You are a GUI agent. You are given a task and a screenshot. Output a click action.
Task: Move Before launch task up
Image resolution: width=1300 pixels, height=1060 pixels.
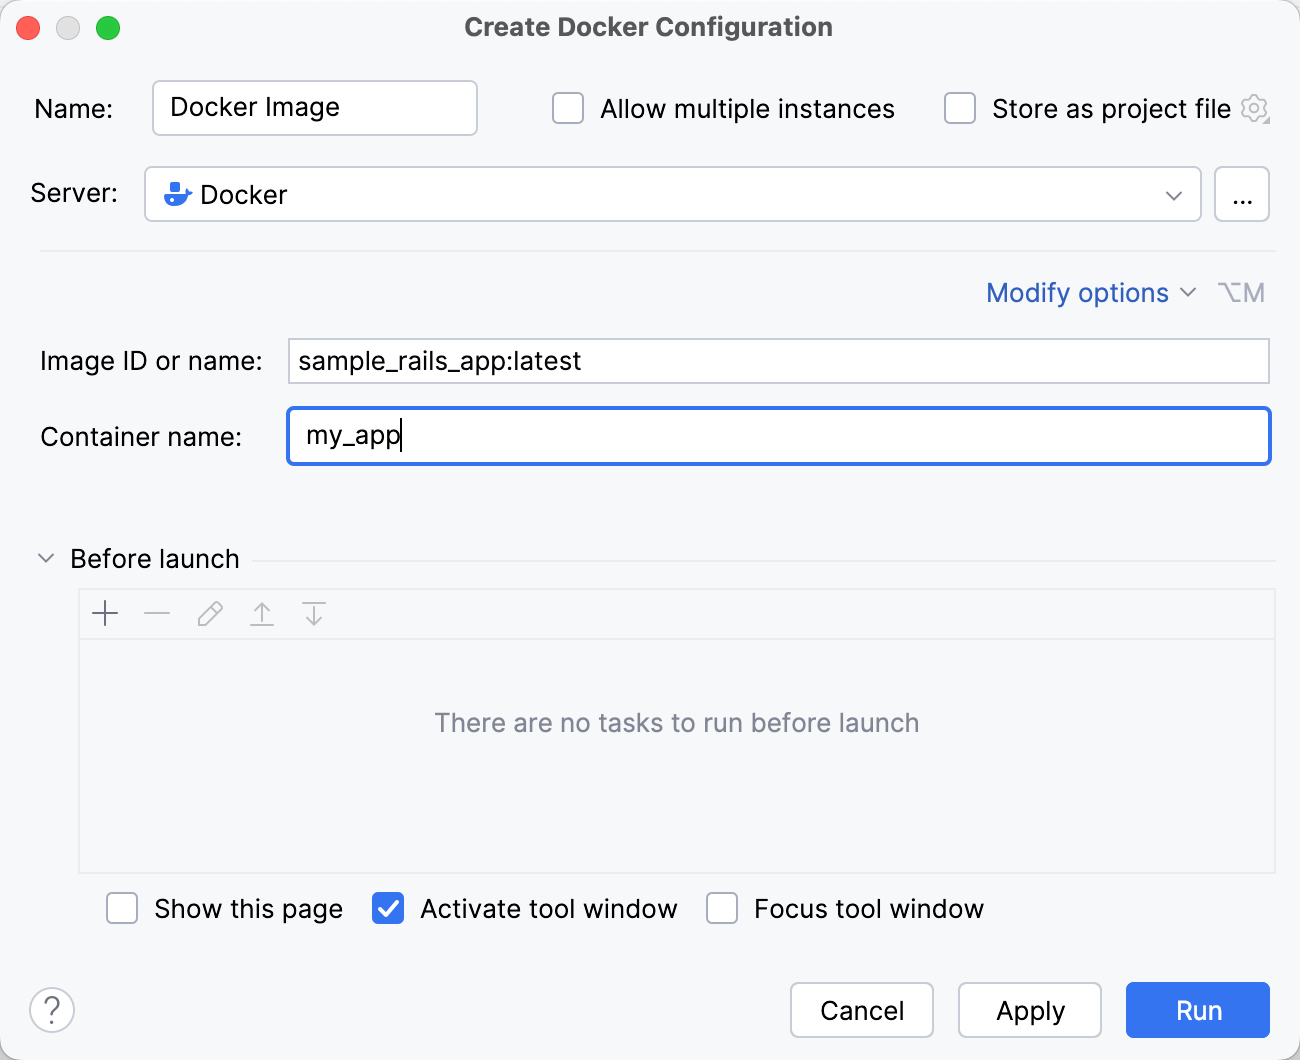point(261,613)
